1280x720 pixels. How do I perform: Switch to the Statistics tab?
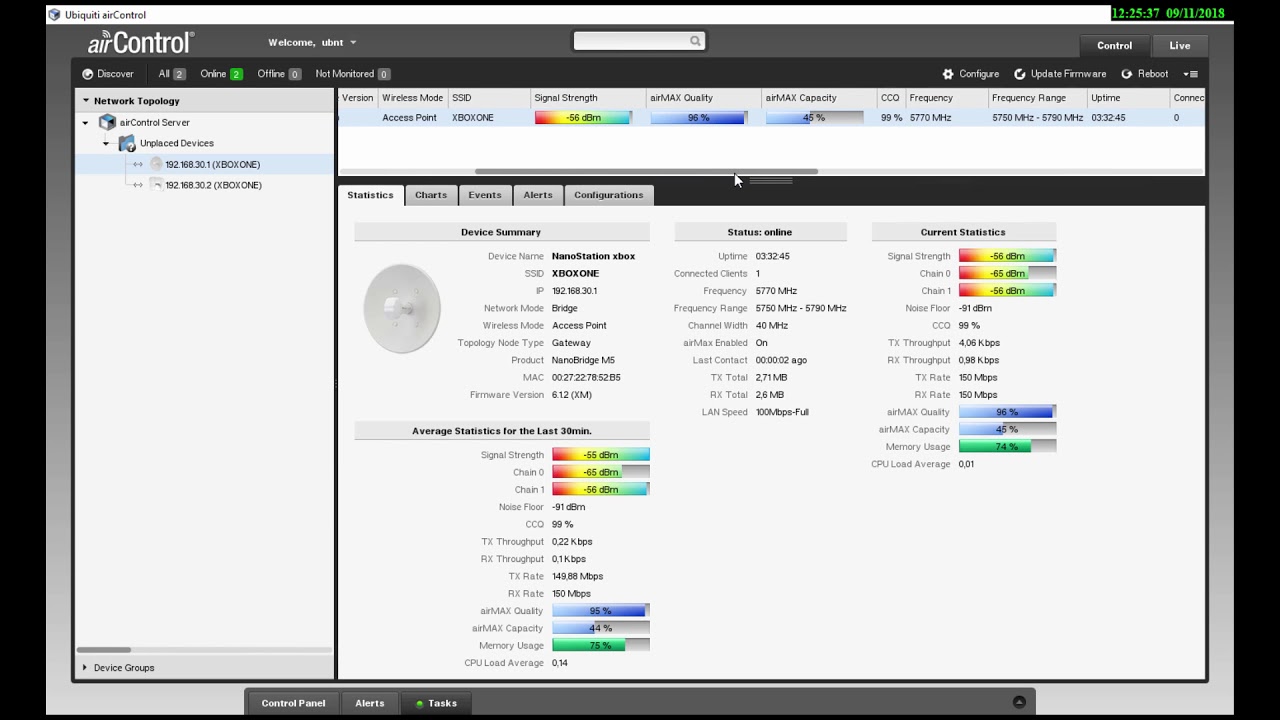click(370, 195)
